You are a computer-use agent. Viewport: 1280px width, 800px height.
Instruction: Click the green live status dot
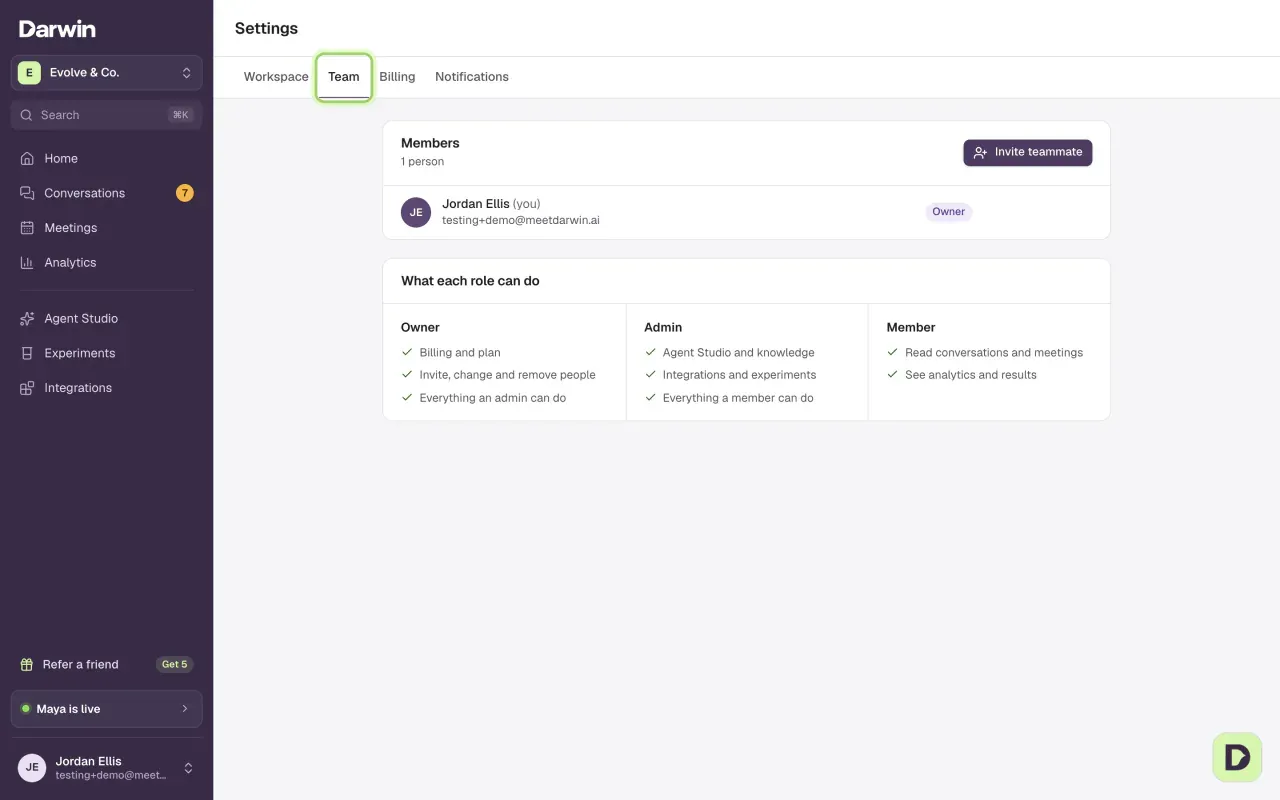(26, 709)
